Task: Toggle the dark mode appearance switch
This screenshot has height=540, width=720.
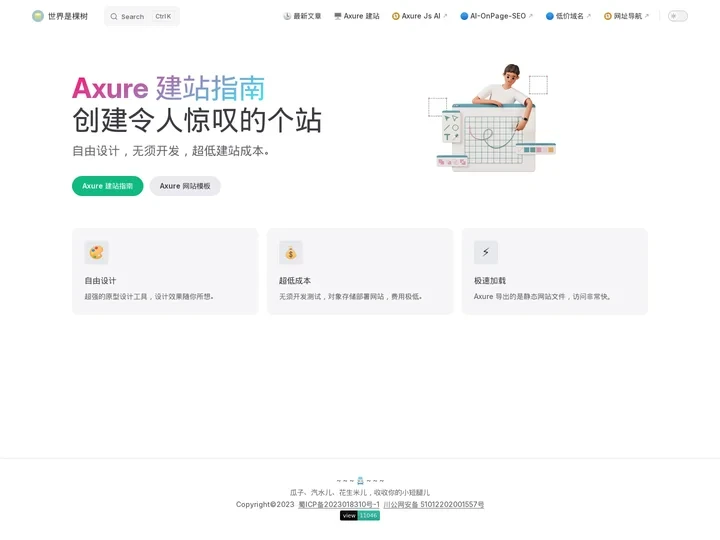Action: 678,16
